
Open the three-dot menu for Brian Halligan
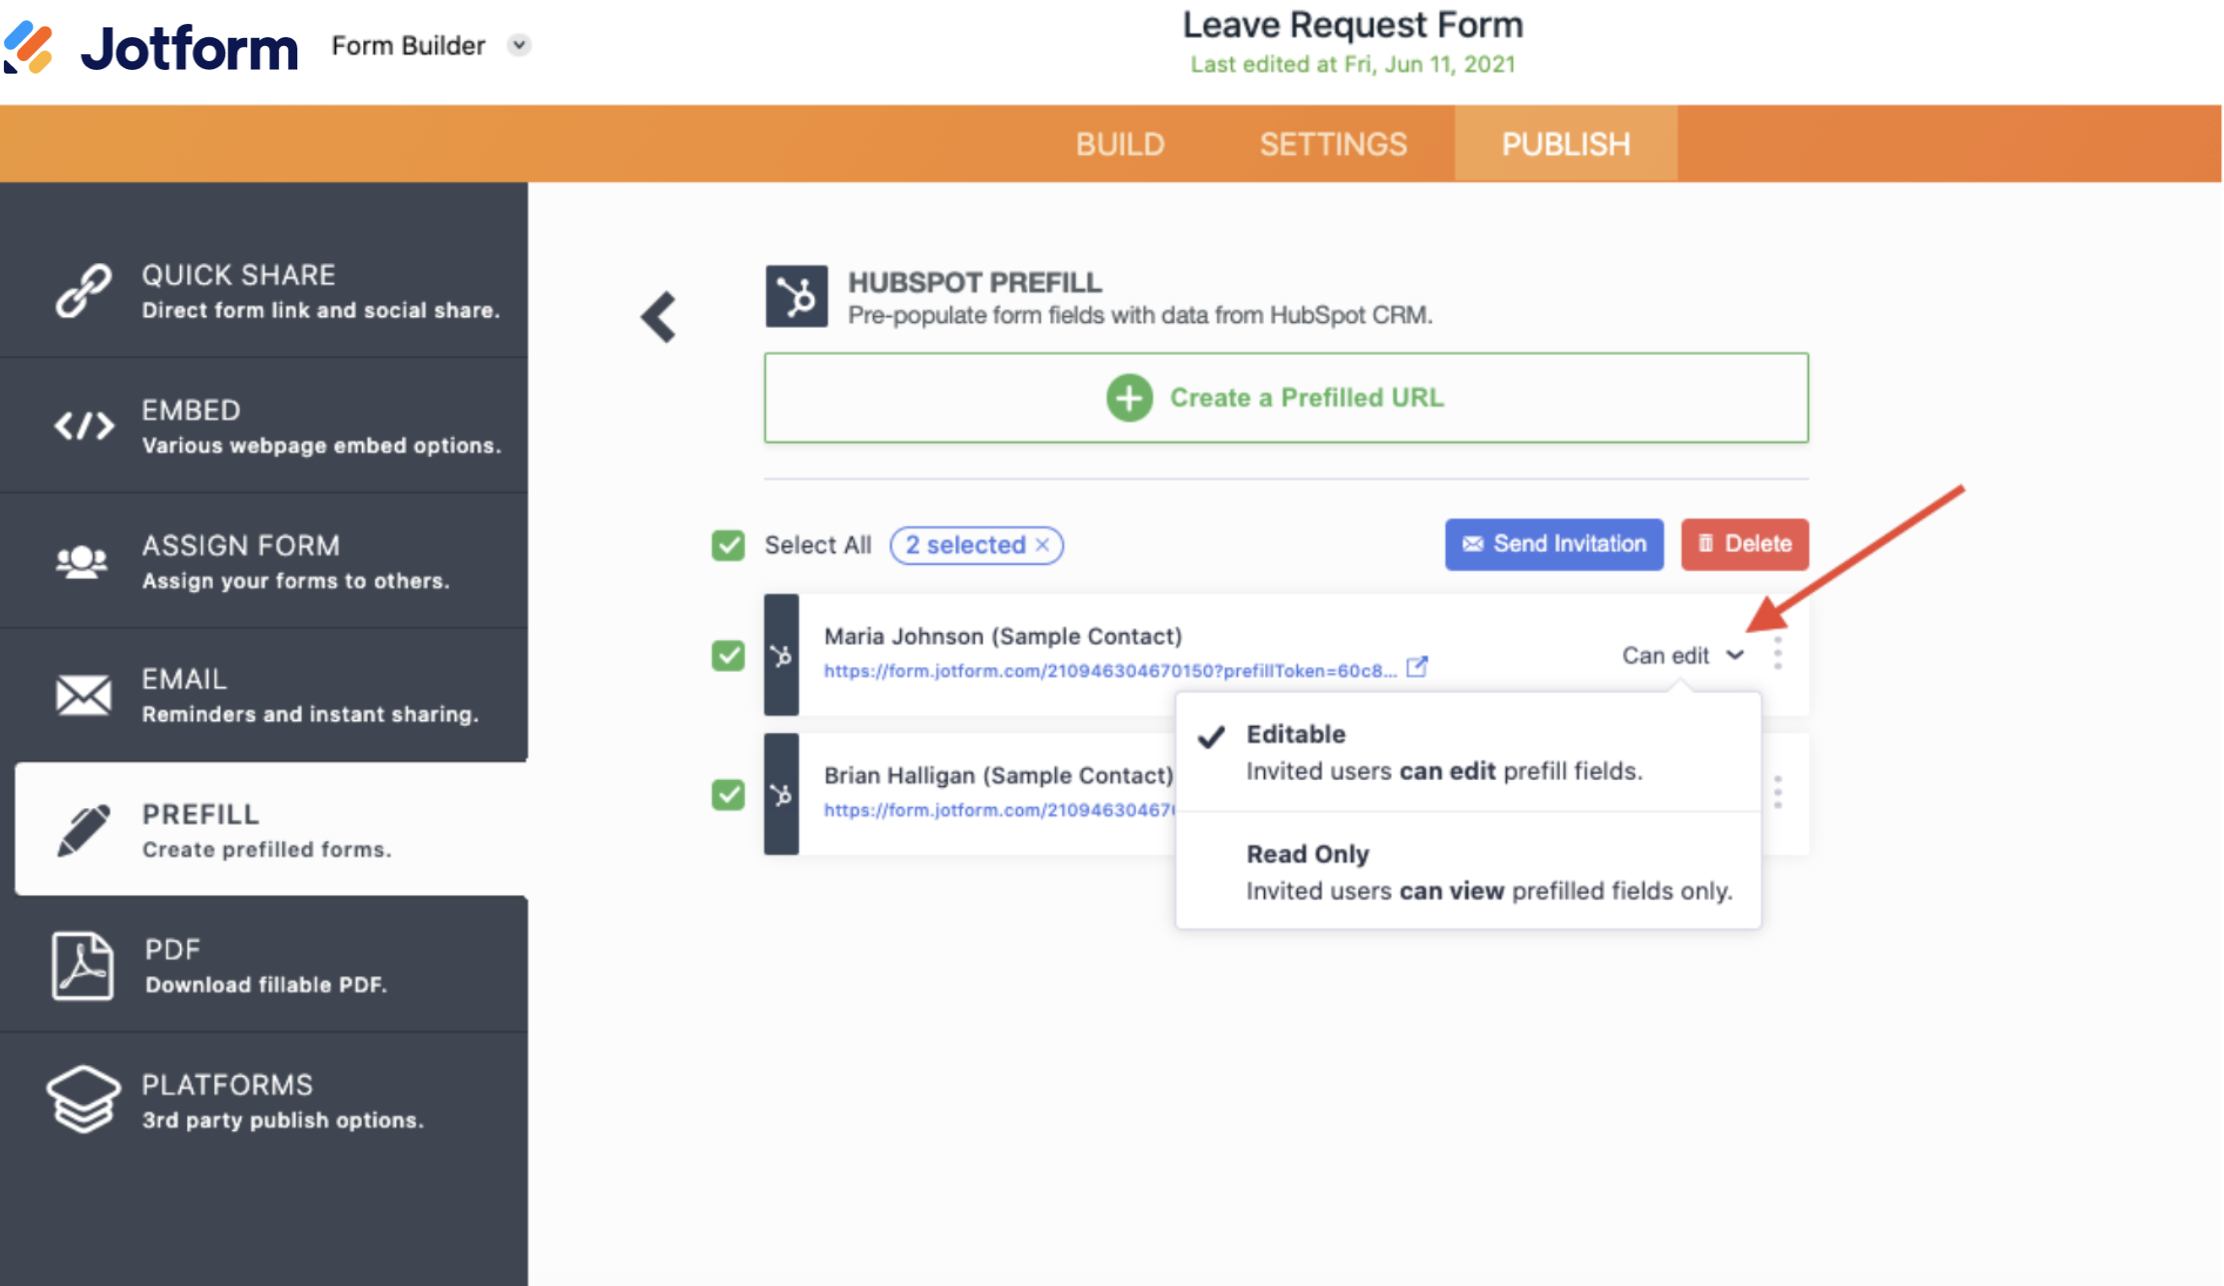coord(1777,792)
